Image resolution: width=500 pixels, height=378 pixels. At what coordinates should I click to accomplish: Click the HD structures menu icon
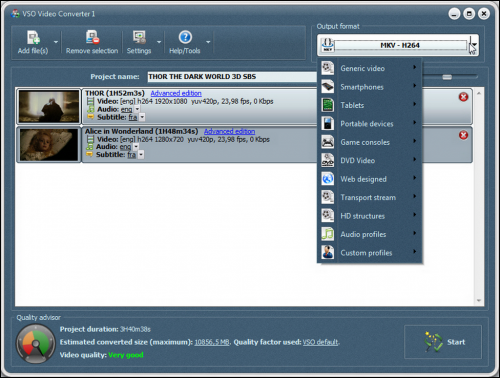click(x=328, y=215)
